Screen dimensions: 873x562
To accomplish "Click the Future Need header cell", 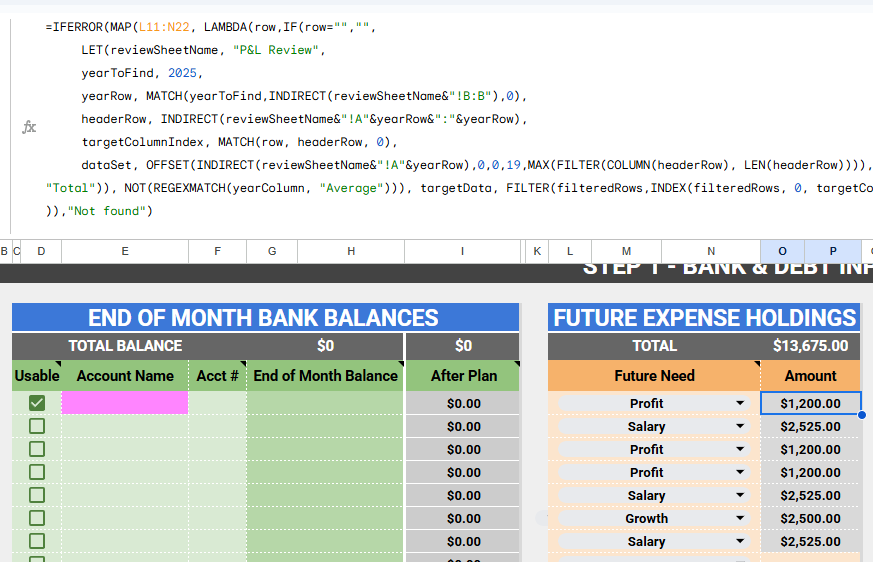I will pos(654,376).
